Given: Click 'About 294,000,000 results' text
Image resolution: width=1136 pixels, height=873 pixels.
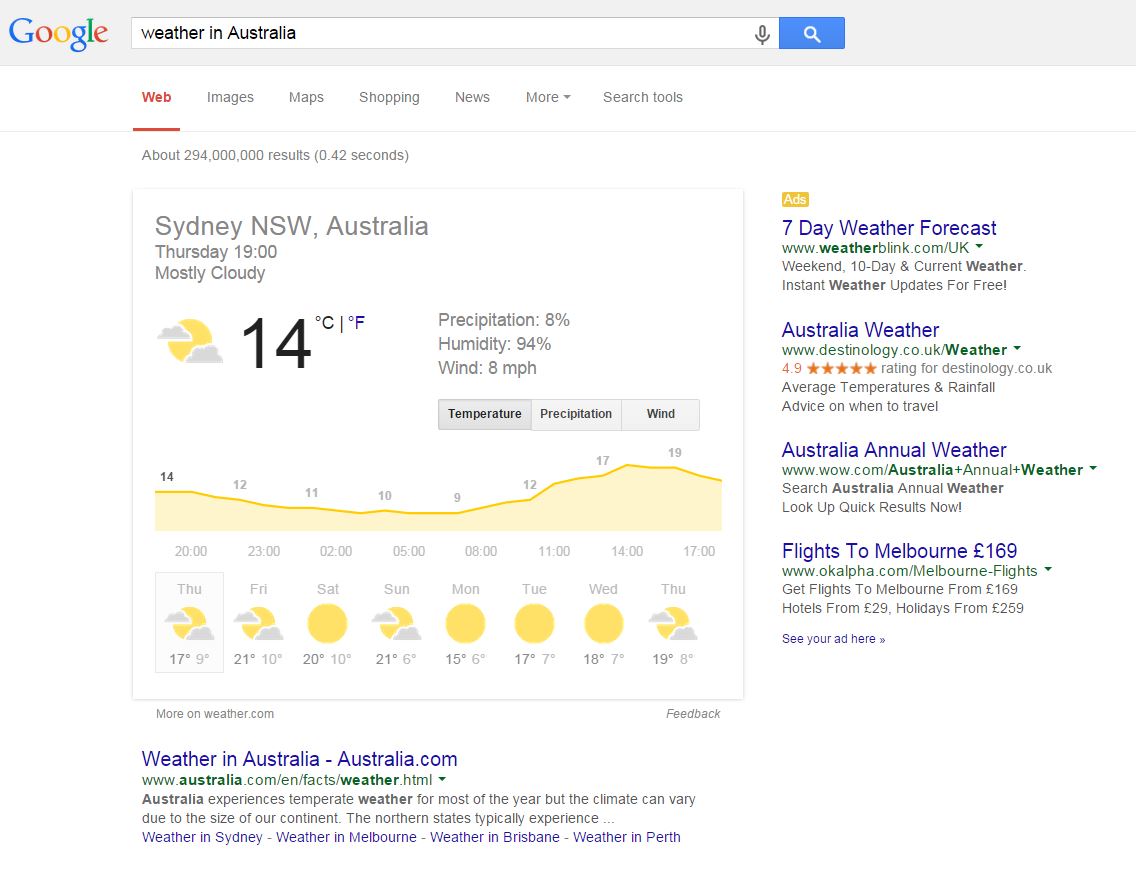Looking at the screenshot, I should (x=226, y=156).
